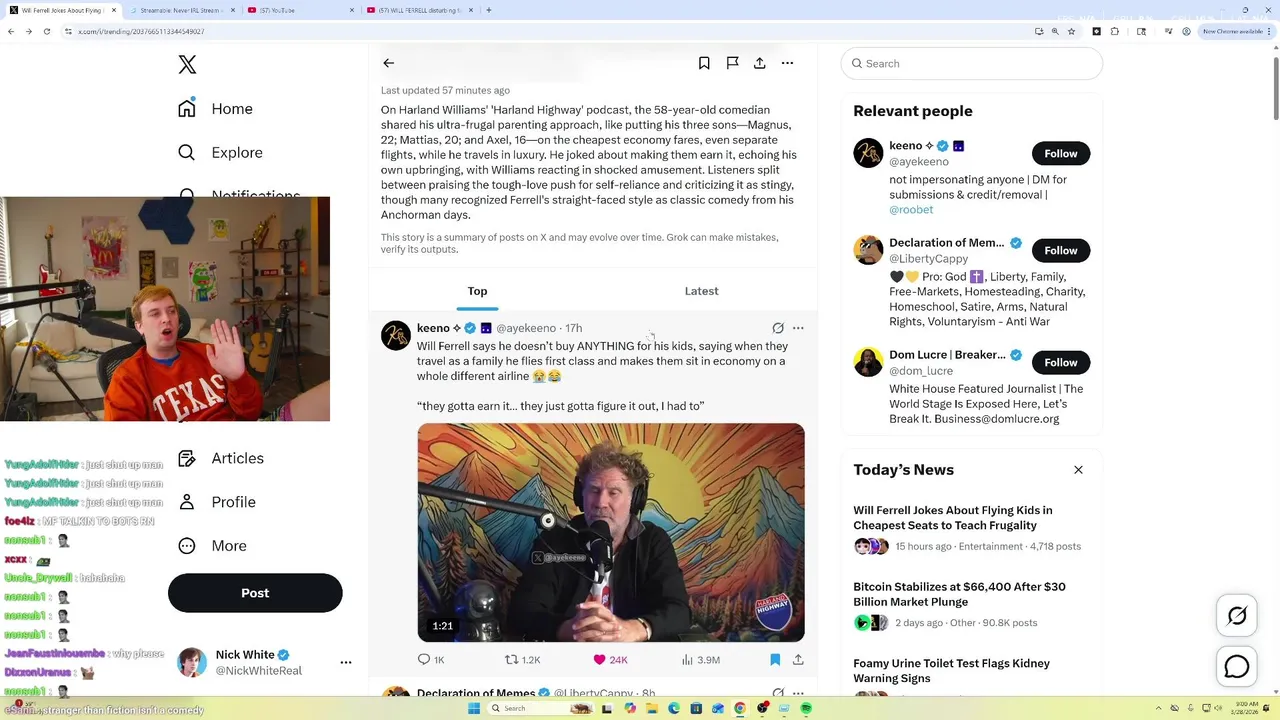Toggle the bookmark on keeno's post
The height and width of the screenshot is (720, 1280).
tap(775, 660)
